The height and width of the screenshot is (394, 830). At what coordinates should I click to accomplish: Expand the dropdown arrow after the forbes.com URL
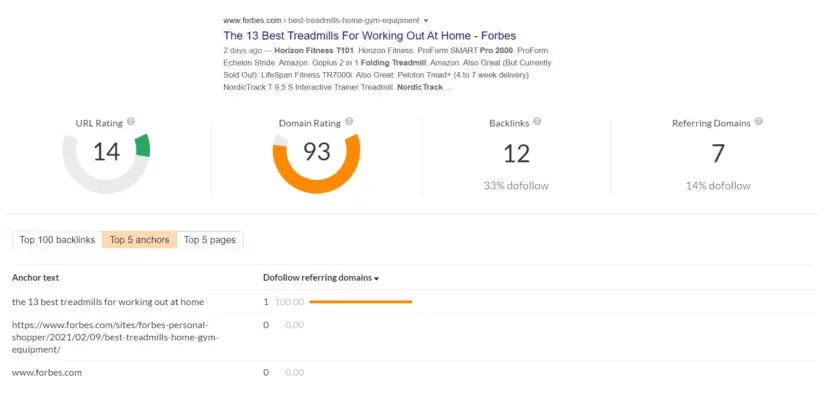point(426,21)
